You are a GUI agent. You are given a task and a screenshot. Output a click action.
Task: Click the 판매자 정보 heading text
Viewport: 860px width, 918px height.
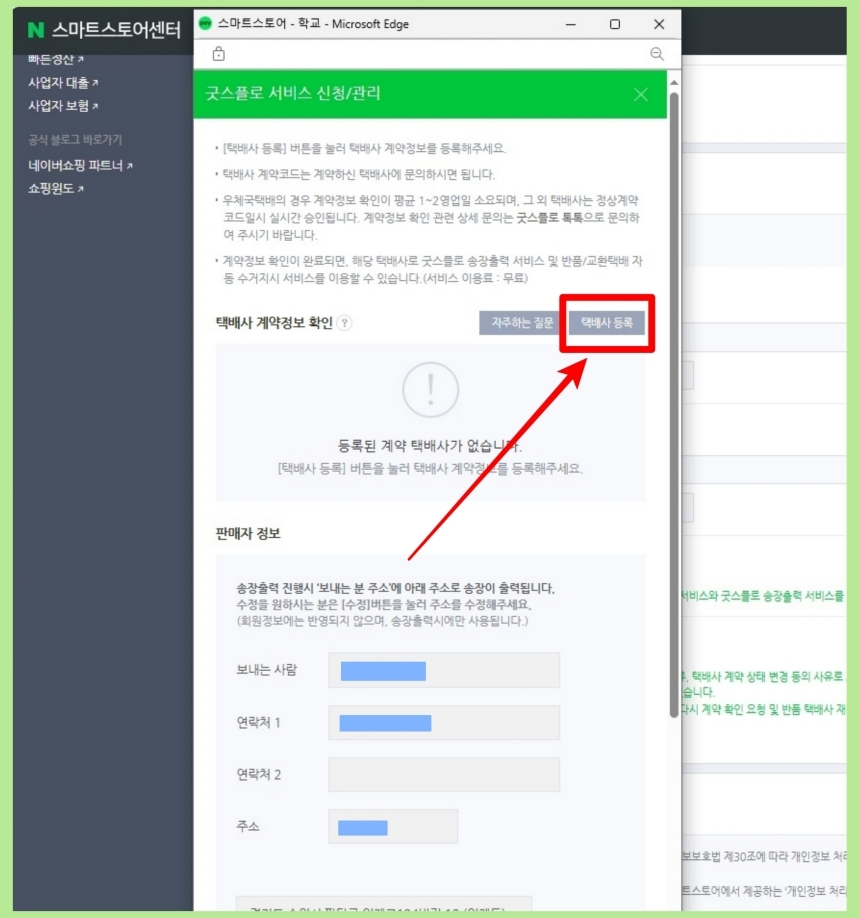[248, 533]
